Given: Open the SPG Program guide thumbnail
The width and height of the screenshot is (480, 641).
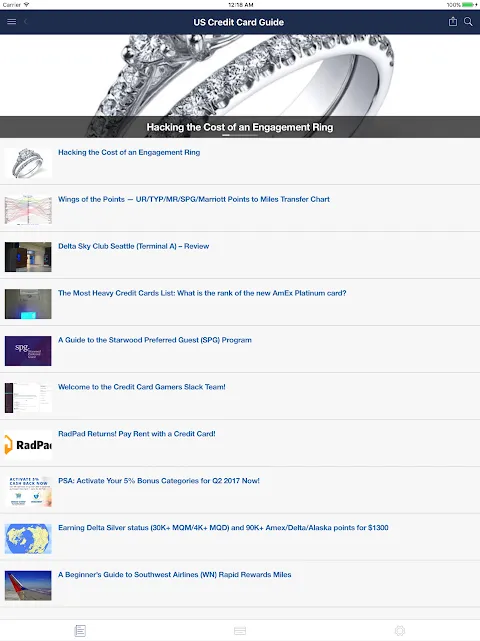Looking at the screenshot, I should click(28, 351).
